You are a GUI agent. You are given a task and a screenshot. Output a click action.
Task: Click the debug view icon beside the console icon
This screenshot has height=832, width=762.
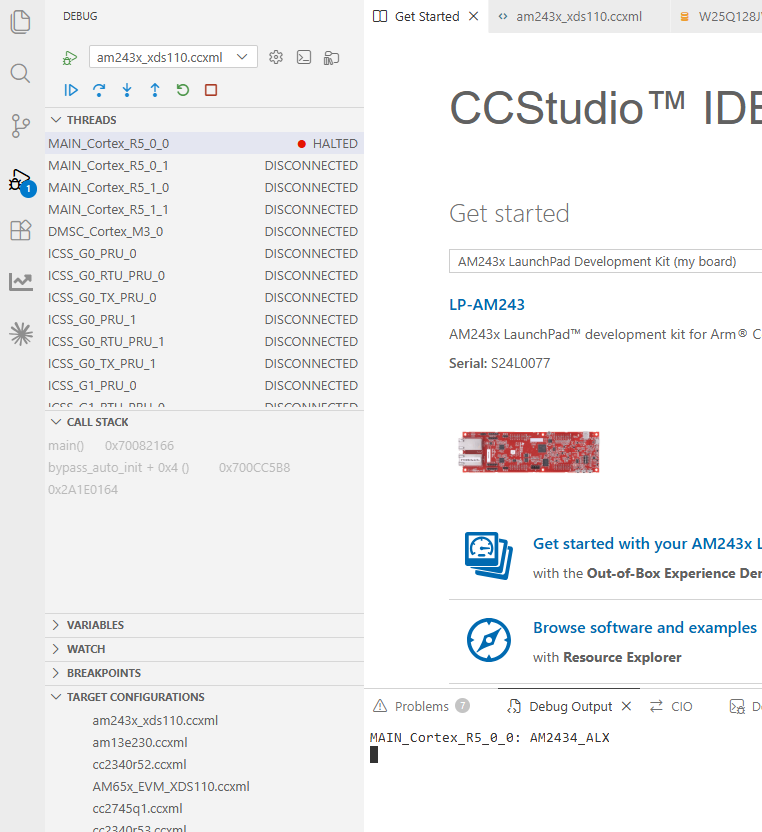pos(332,57)
